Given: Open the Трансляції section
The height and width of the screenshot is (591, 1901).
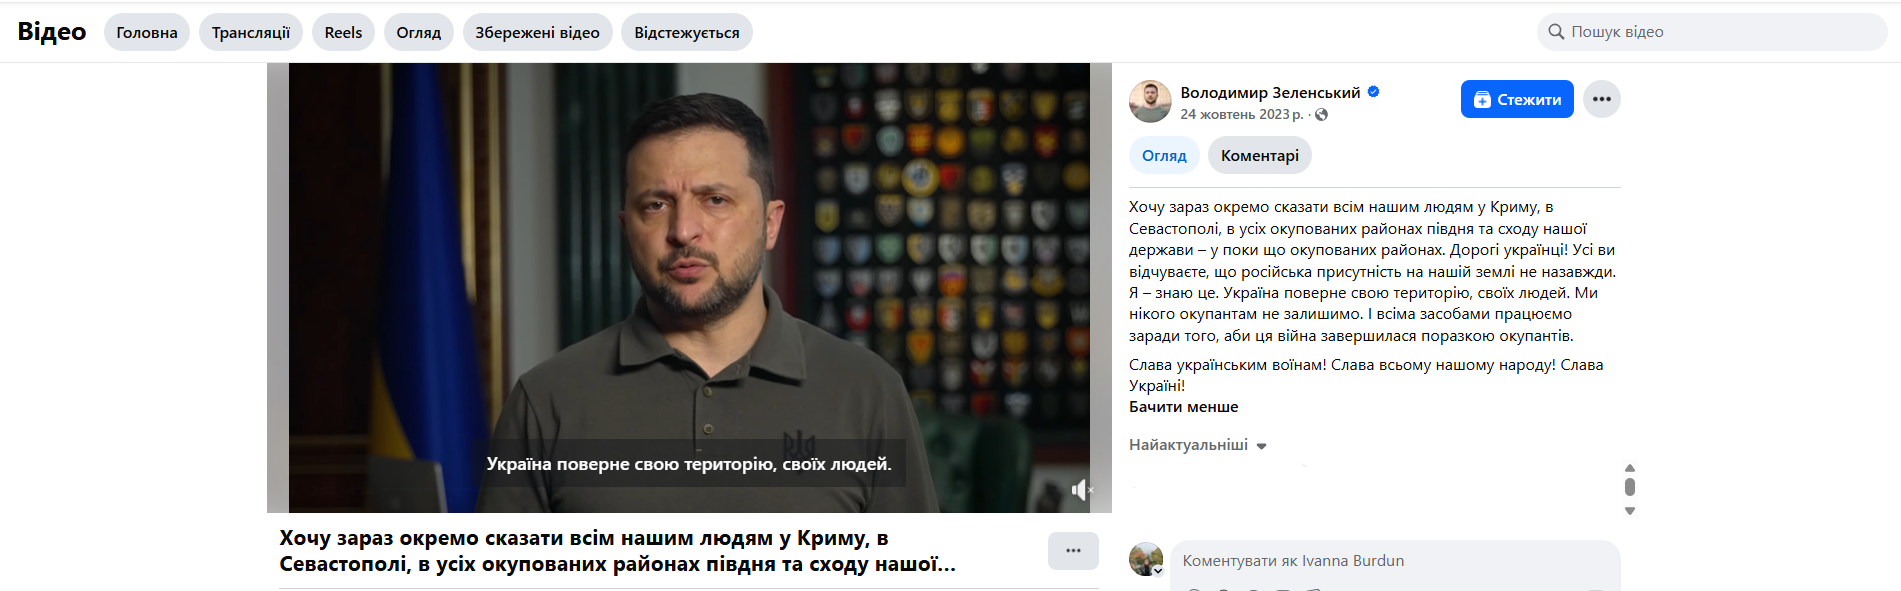Looking at the screenshot, I should 251,32.
